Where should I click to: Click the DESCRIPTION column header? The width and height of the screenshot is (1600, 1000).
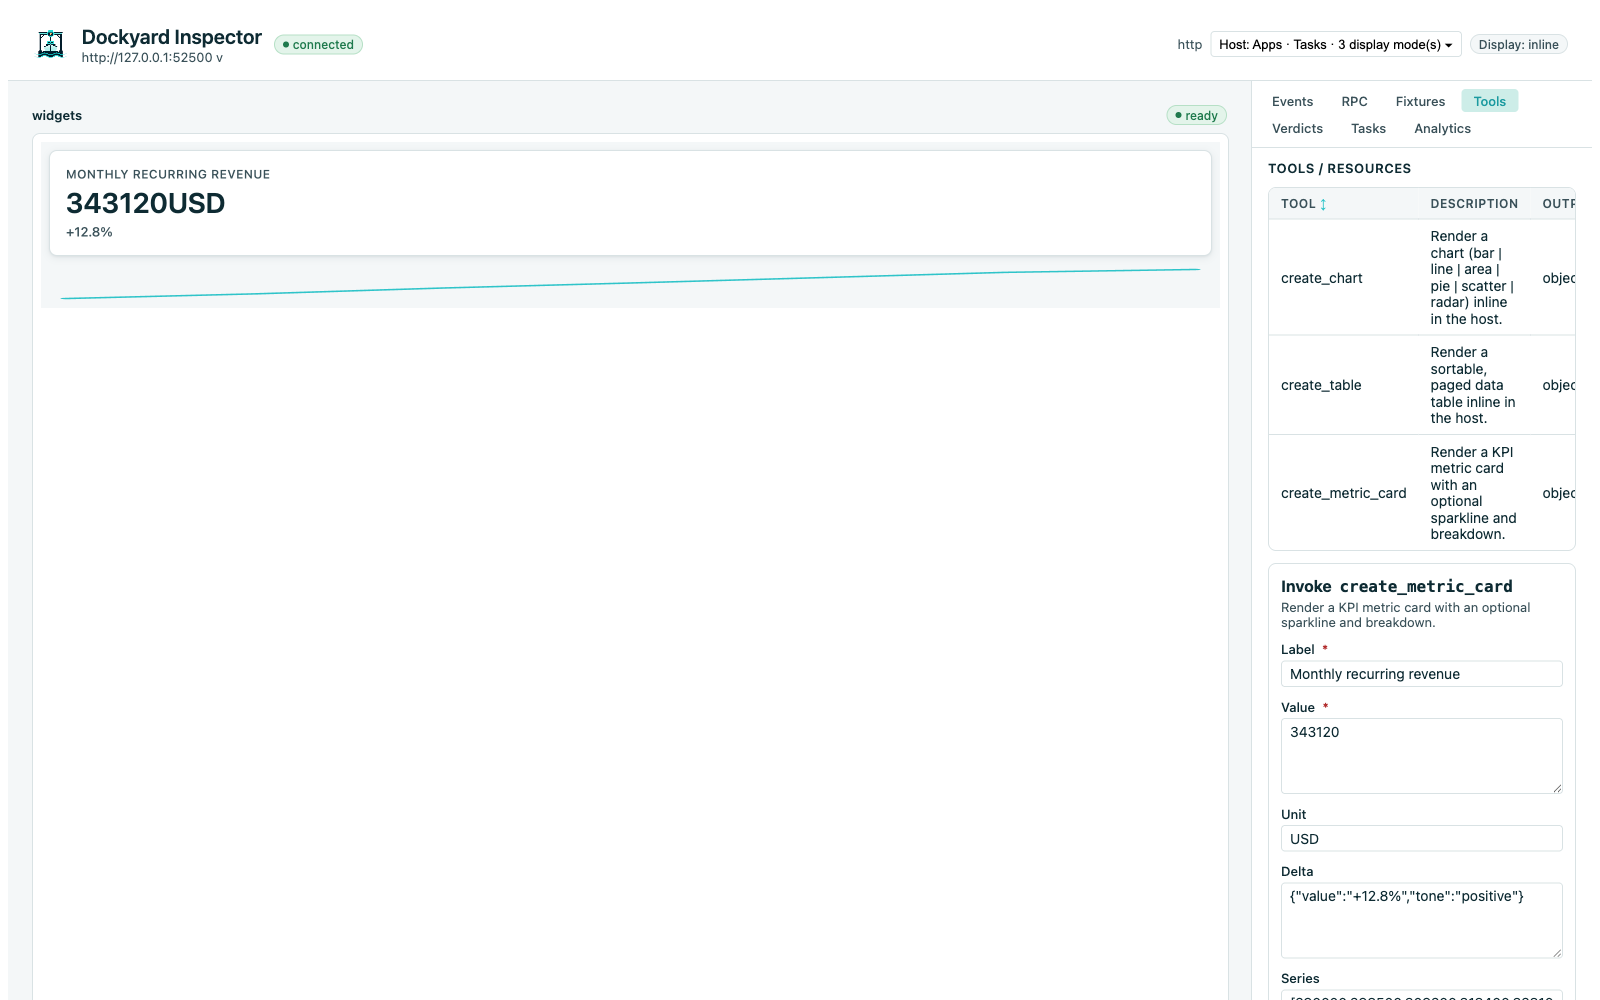pos(1474,204)
